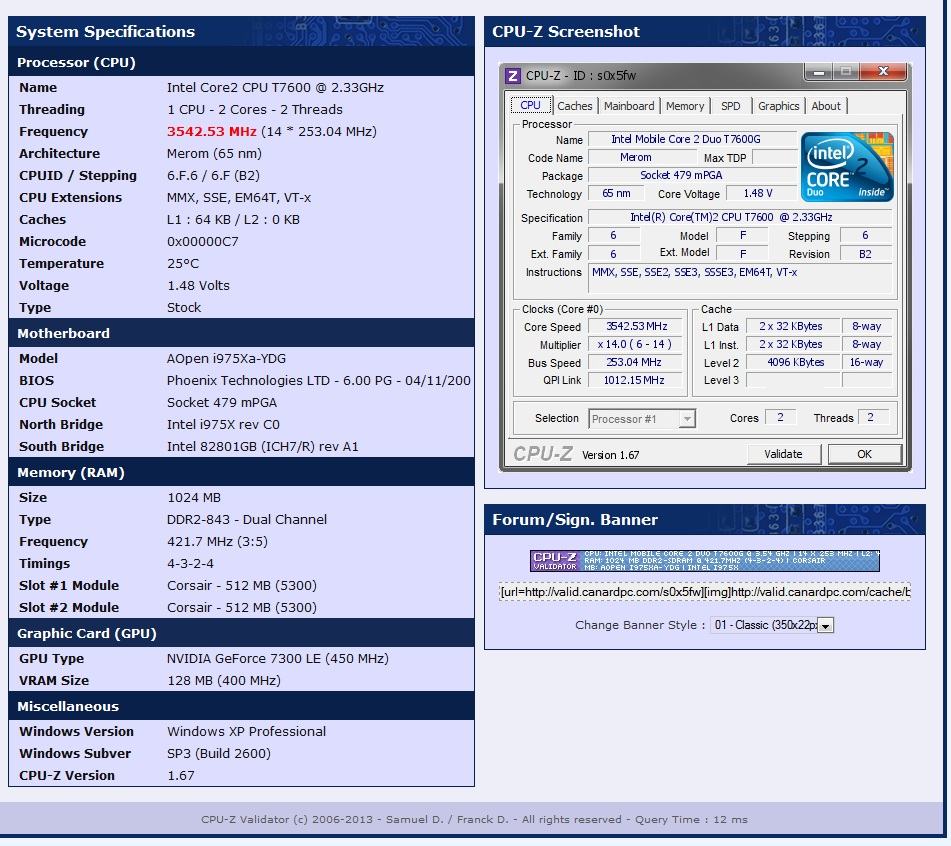Image resolution: width=951 pixels, height=846 pixels.
Task: Switch to the About tab
Action: click(x=825, y=106)
